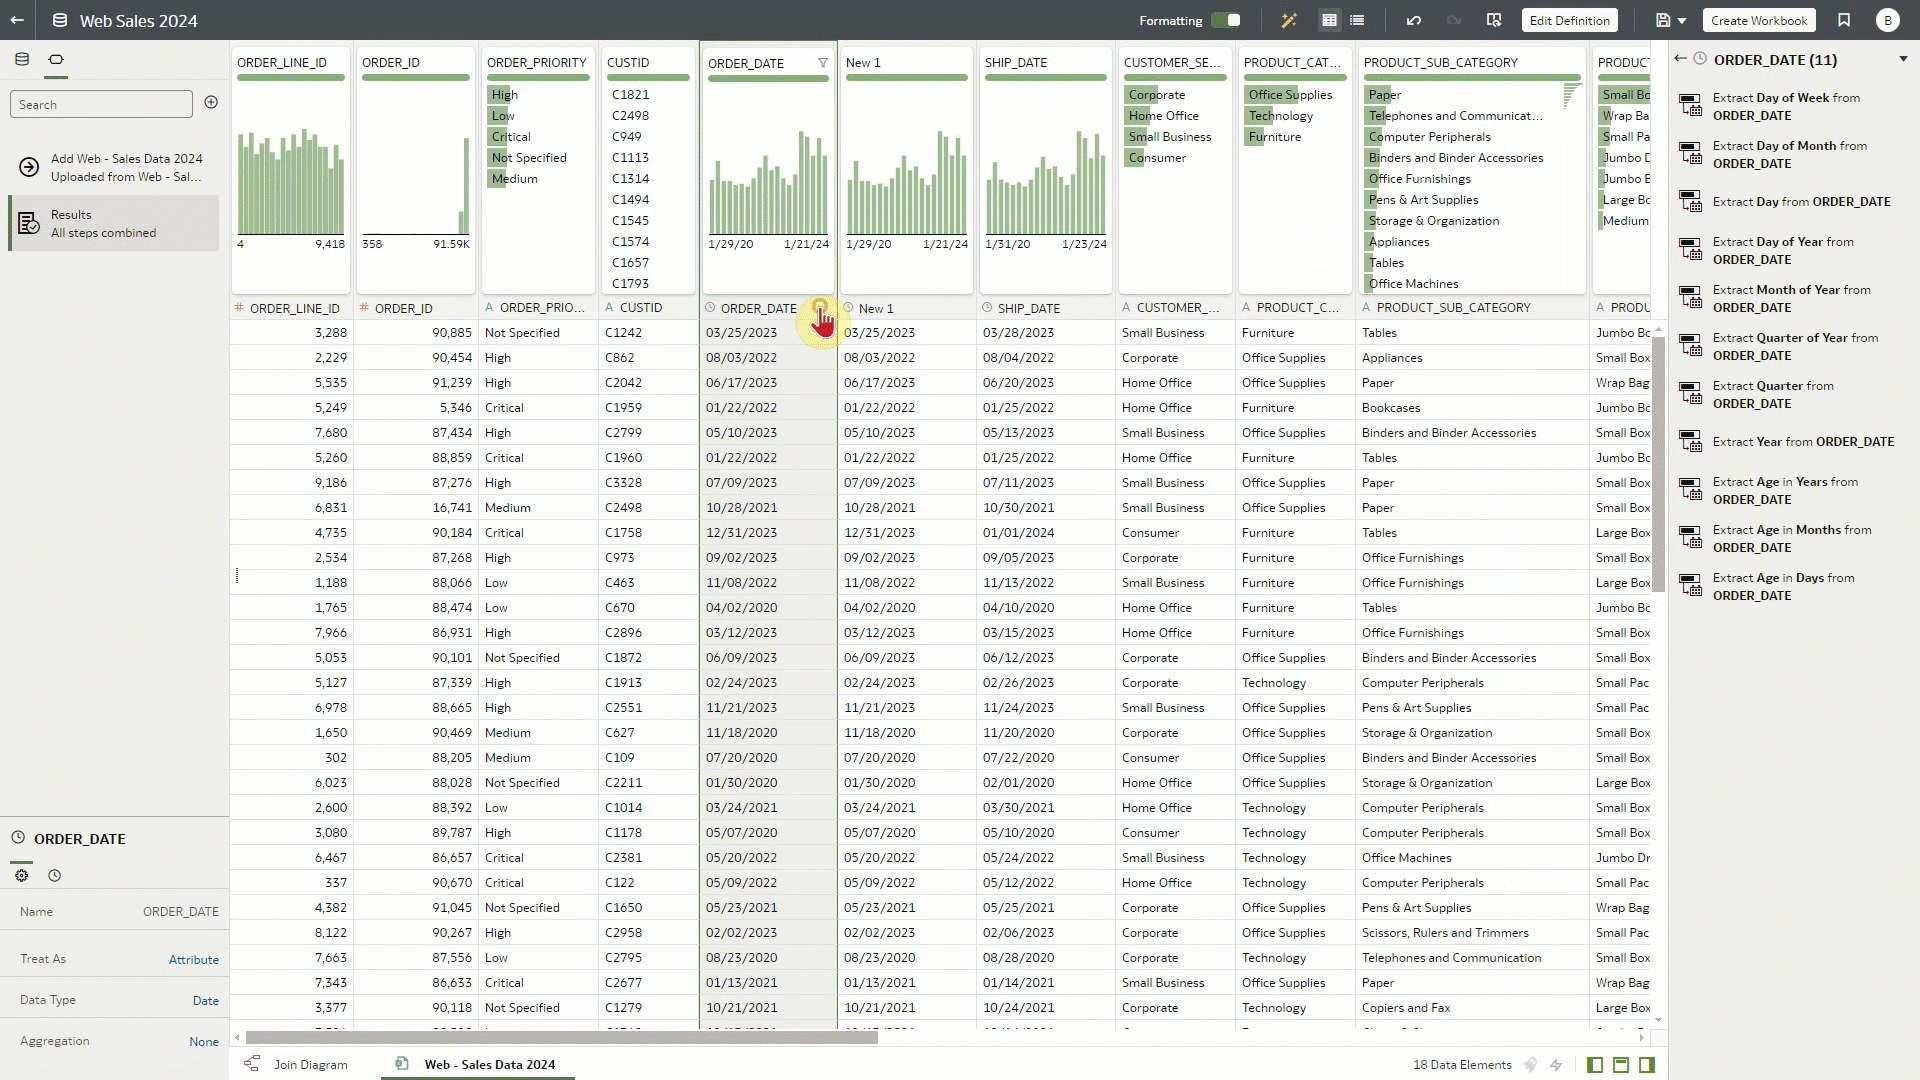The width and height of the screenshot is (1920, 1080).
Task: Expand the recommendations panel menu arrow
Action: tap(1903, 59)
